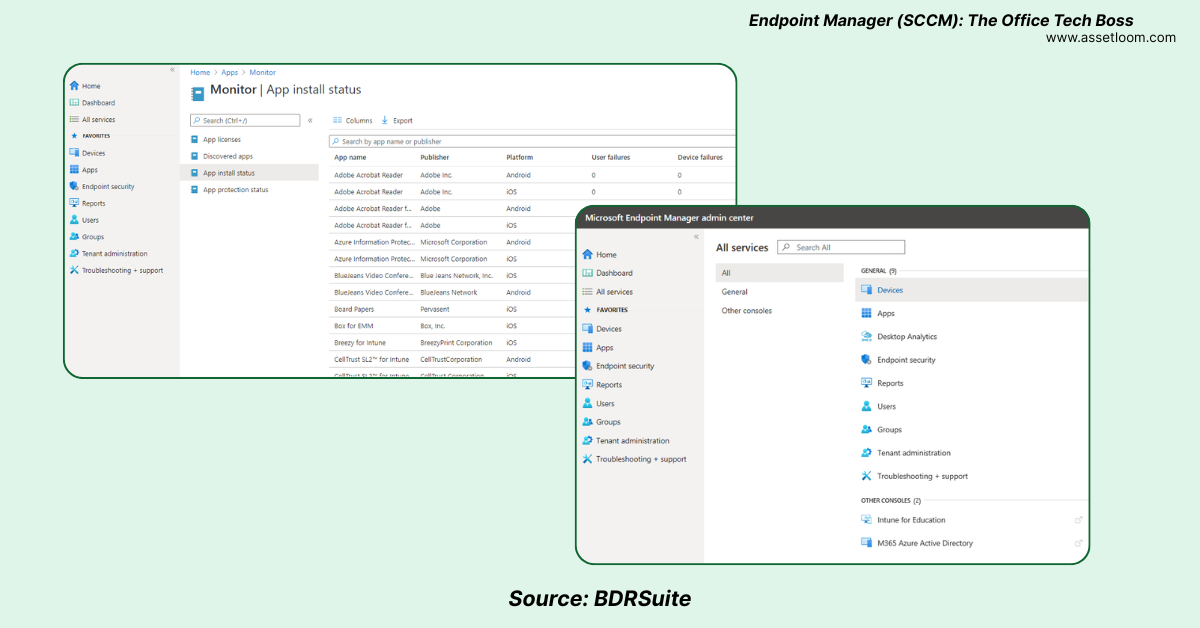Sort by App name column header
Image resolution: width=1200 pixels, height=628 pixels.
click(350, 157)
